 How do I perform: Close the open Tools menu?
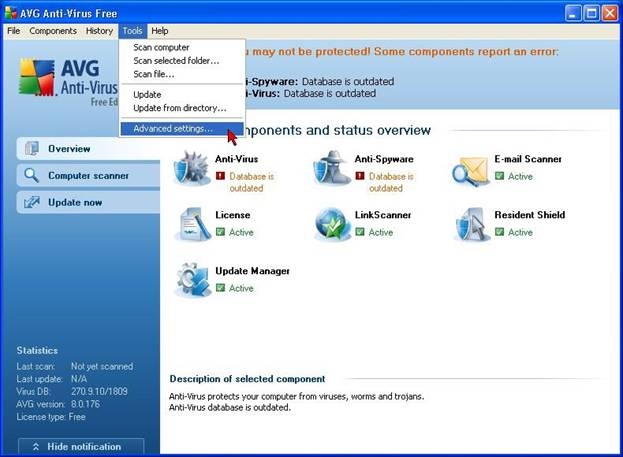click(132, 31)
